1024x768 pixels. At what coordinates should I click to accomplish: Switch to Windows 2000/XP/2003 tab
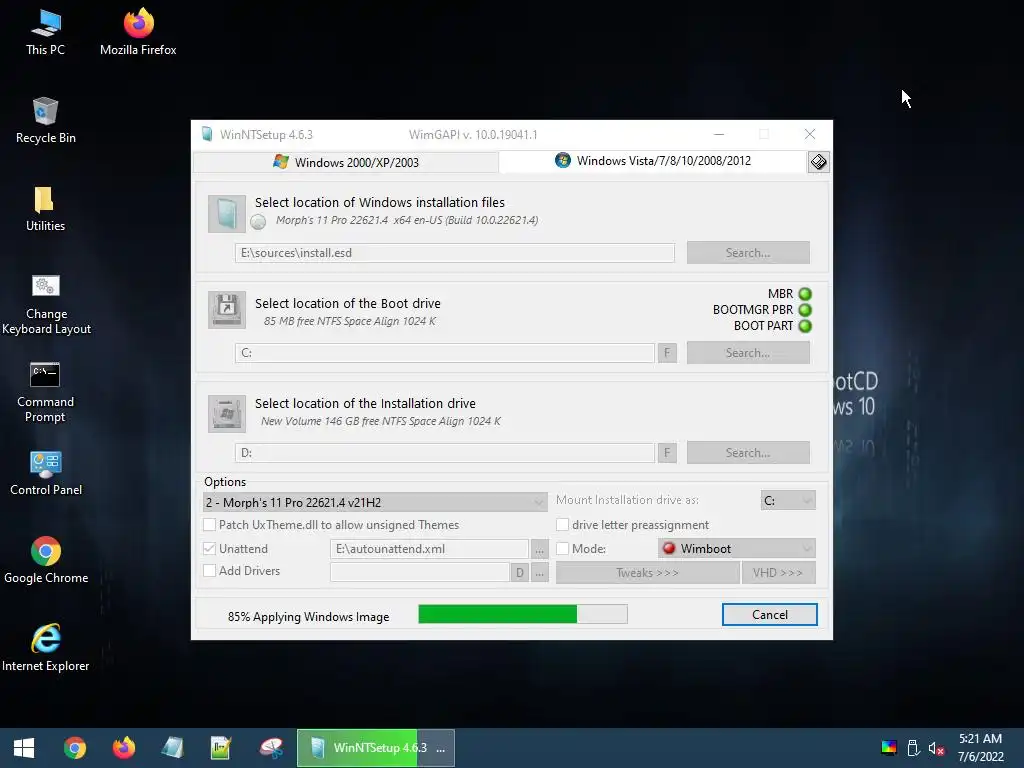click(x=345, y=162)
